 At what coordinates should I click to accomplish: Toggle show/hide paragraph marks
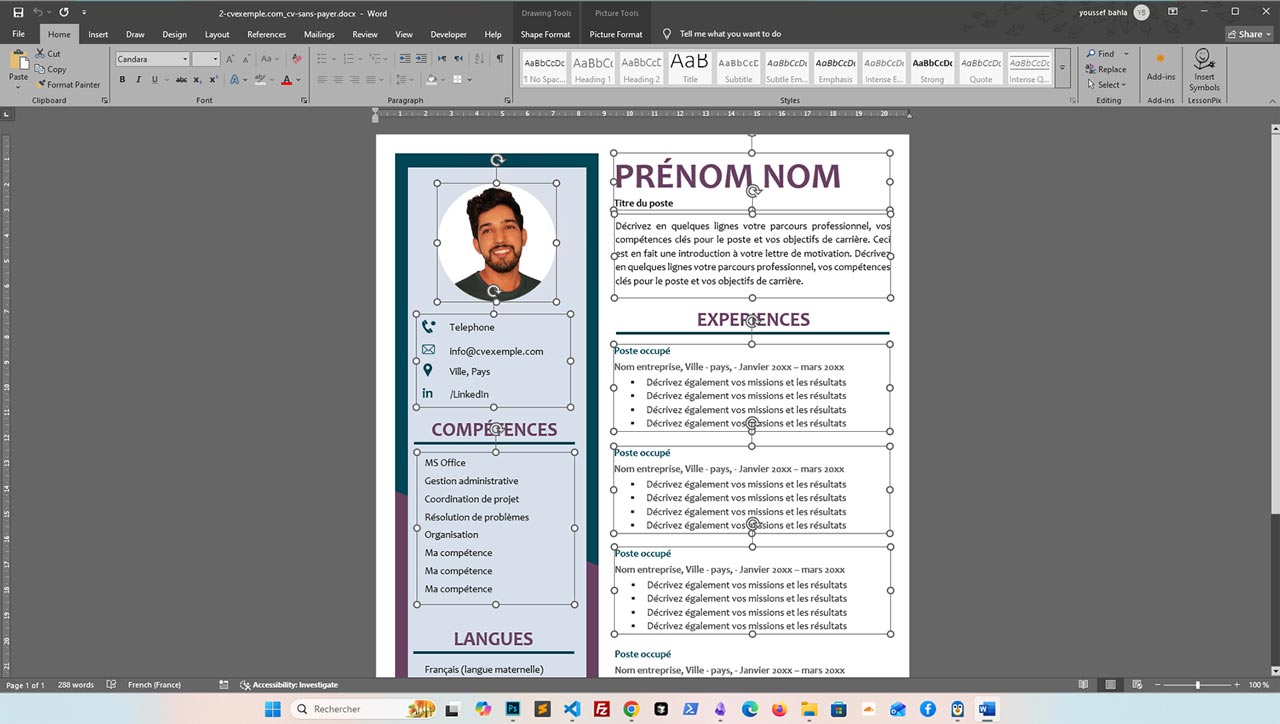pos(499,59)
